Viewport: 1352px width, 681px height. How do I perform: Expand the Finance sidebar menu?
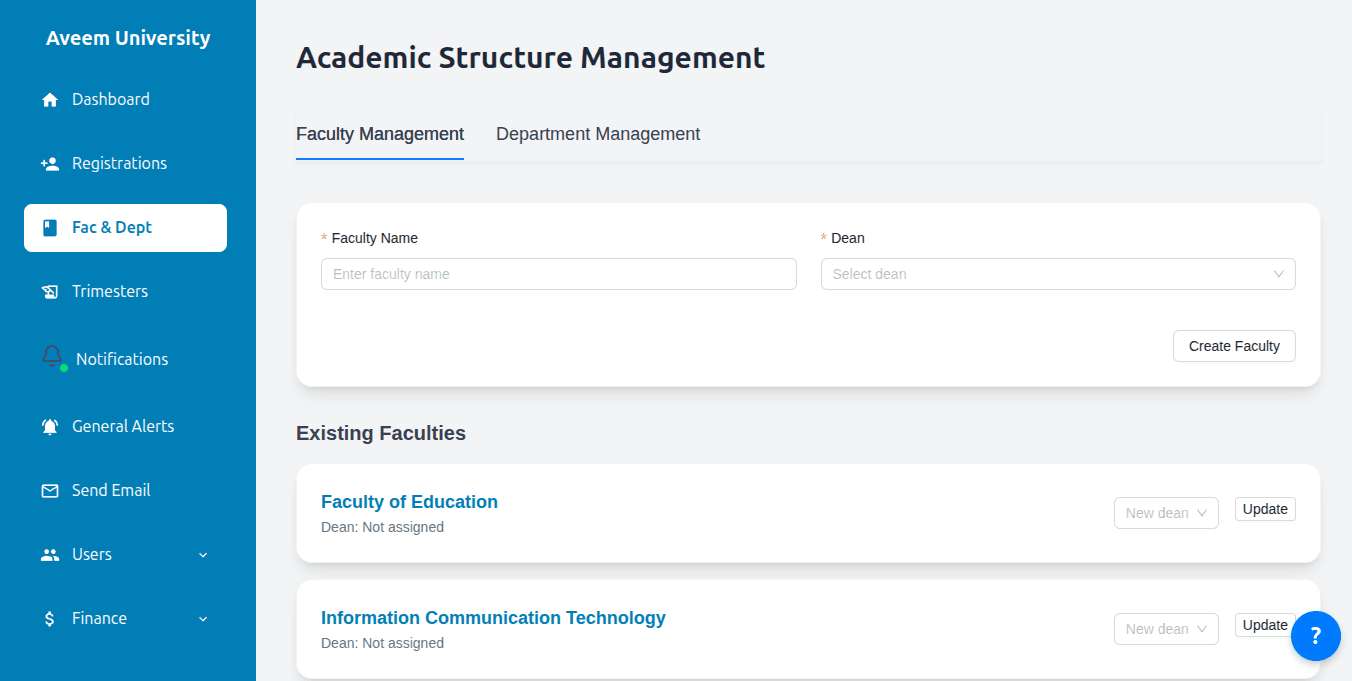(203, 618)
